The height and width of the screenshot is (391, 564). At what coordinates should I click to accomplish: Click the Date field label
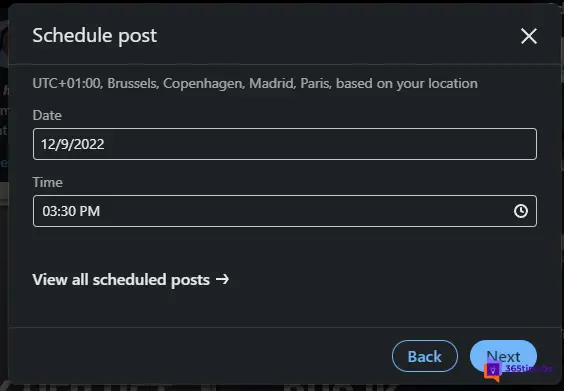click(x=47, y=115)
